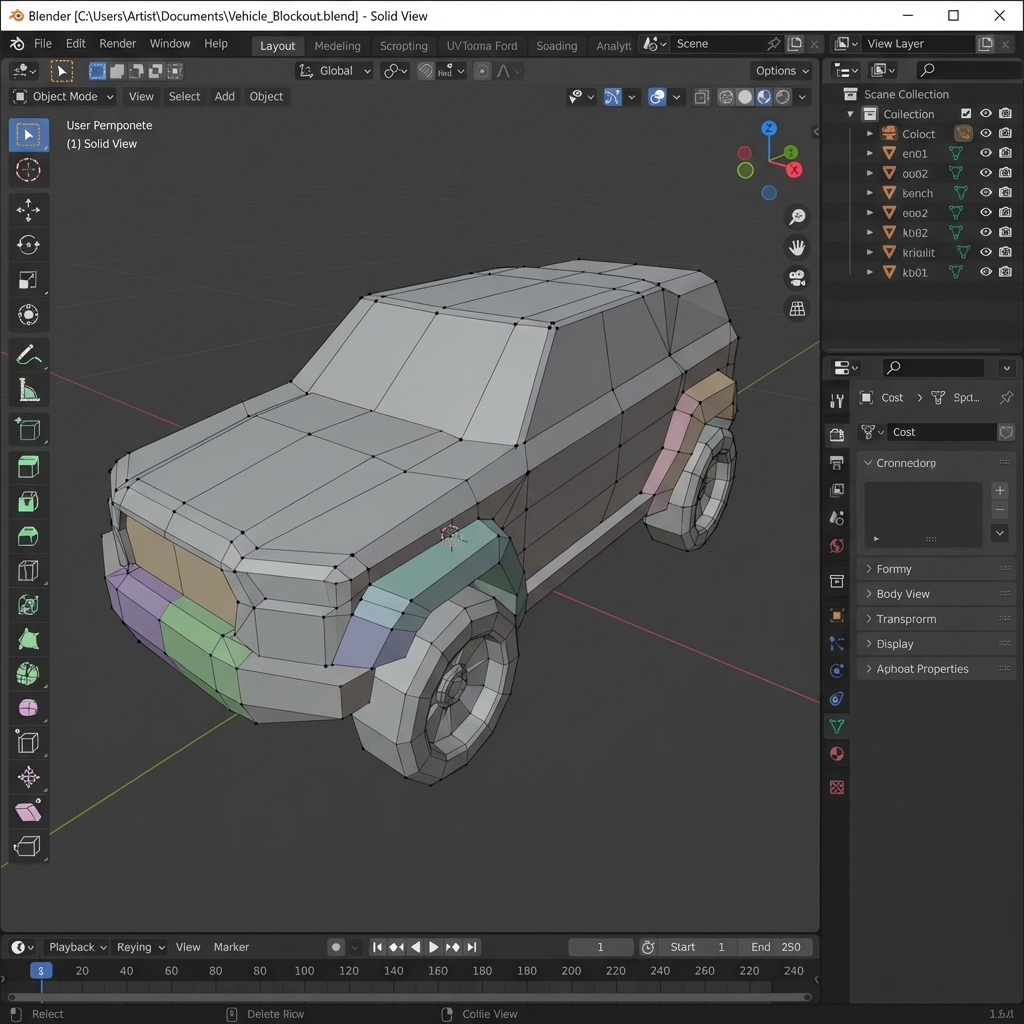
Task: Open the checkered Texture Properties tab
Action: (836, 787)
